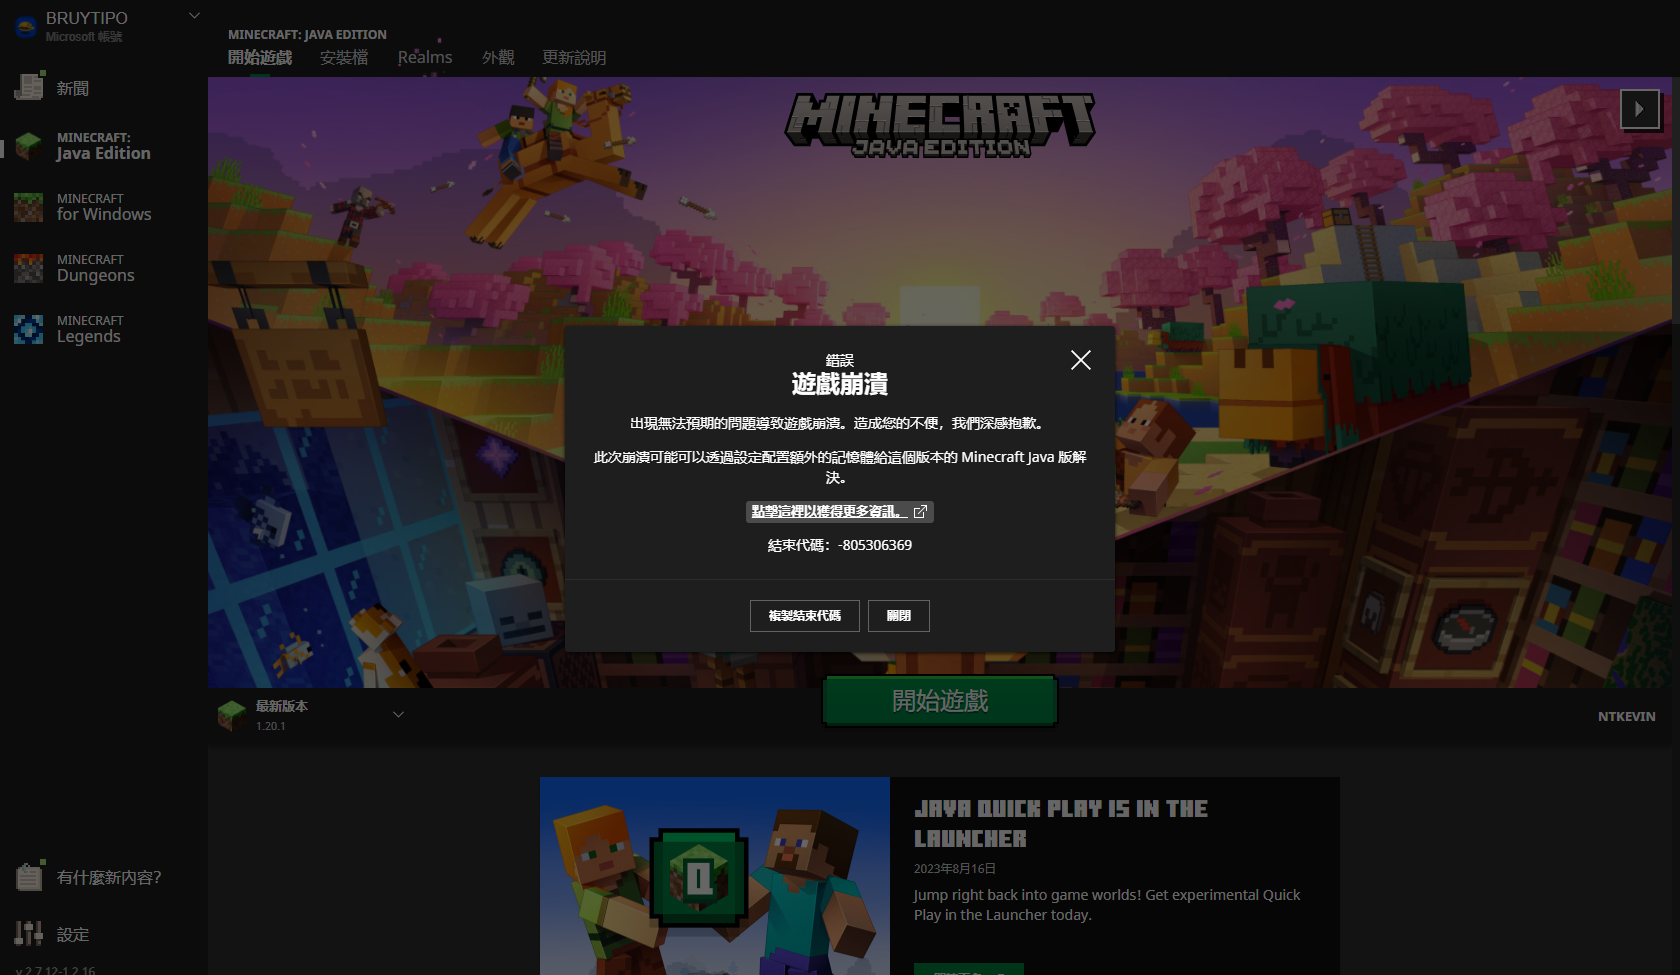Click the 遊戲崩潰 dialog title
Image resolution: width=1680 pixels, height=975 pixels.
pos(840,384)
